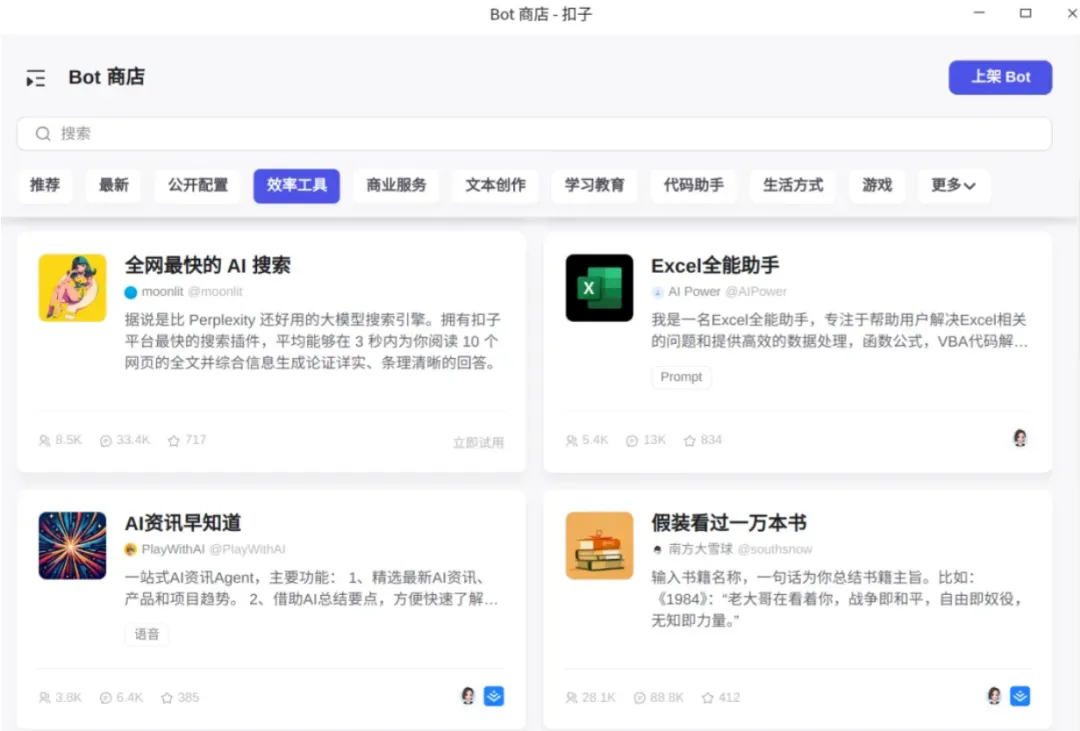
Task: Click the @southsnow author handle
Action: coord(775,550)
